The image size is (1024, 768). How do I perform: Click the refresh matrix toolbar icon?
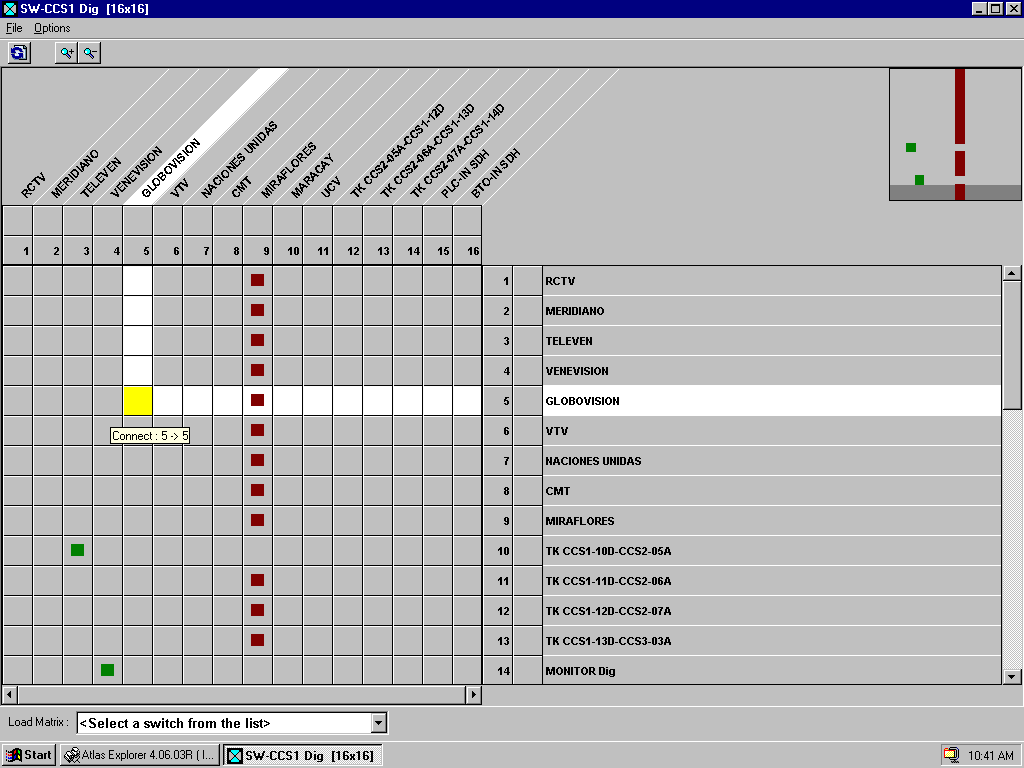tap(19, 53)
